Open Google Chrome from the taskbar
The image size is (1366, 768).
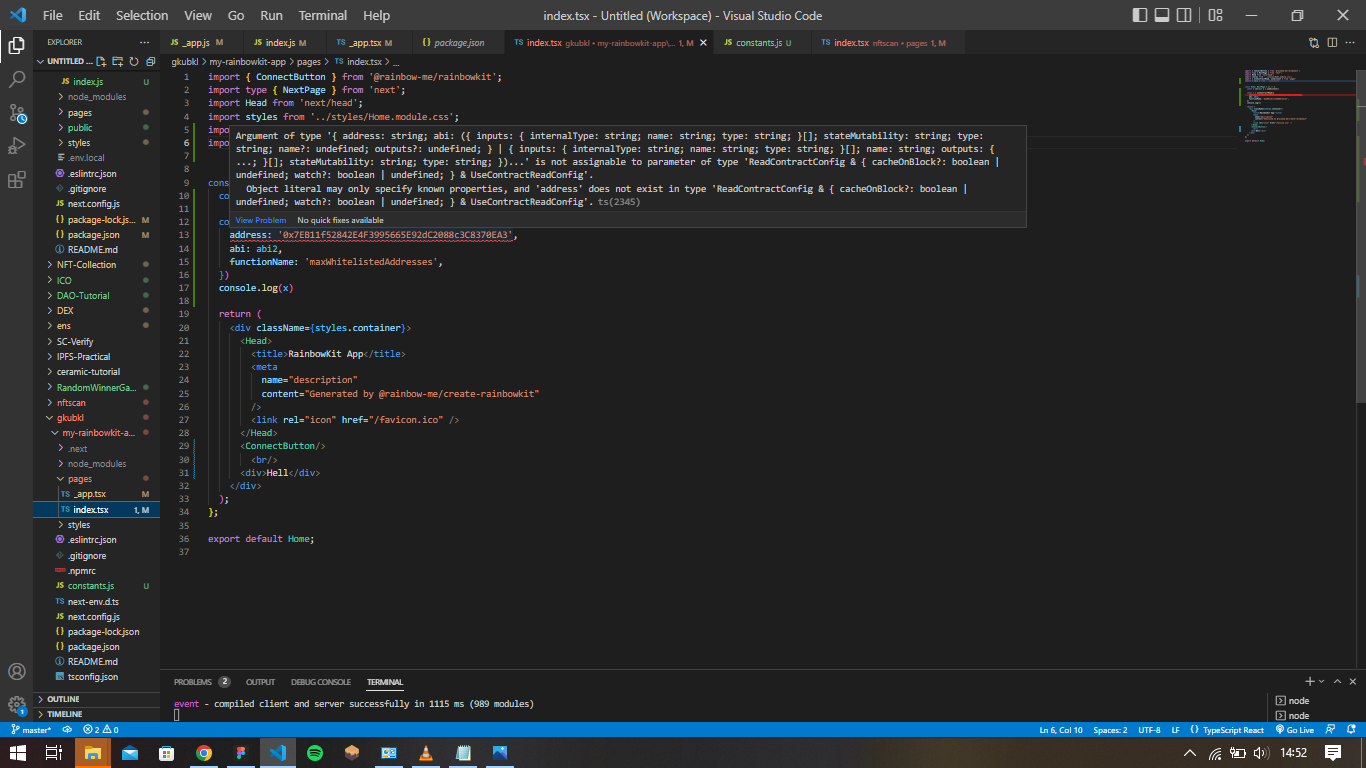pos(204,753)
